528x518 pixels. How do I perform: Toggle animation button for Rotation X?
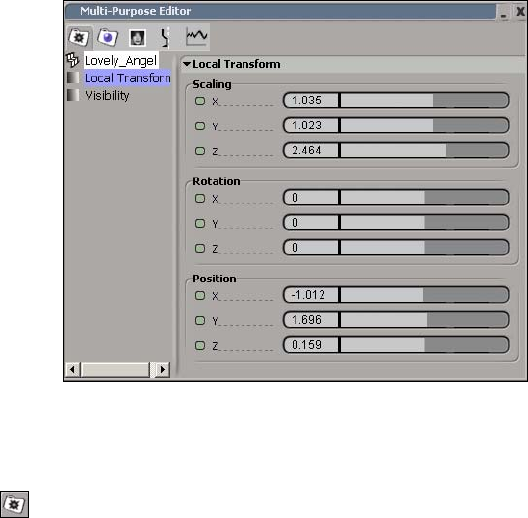200,198
